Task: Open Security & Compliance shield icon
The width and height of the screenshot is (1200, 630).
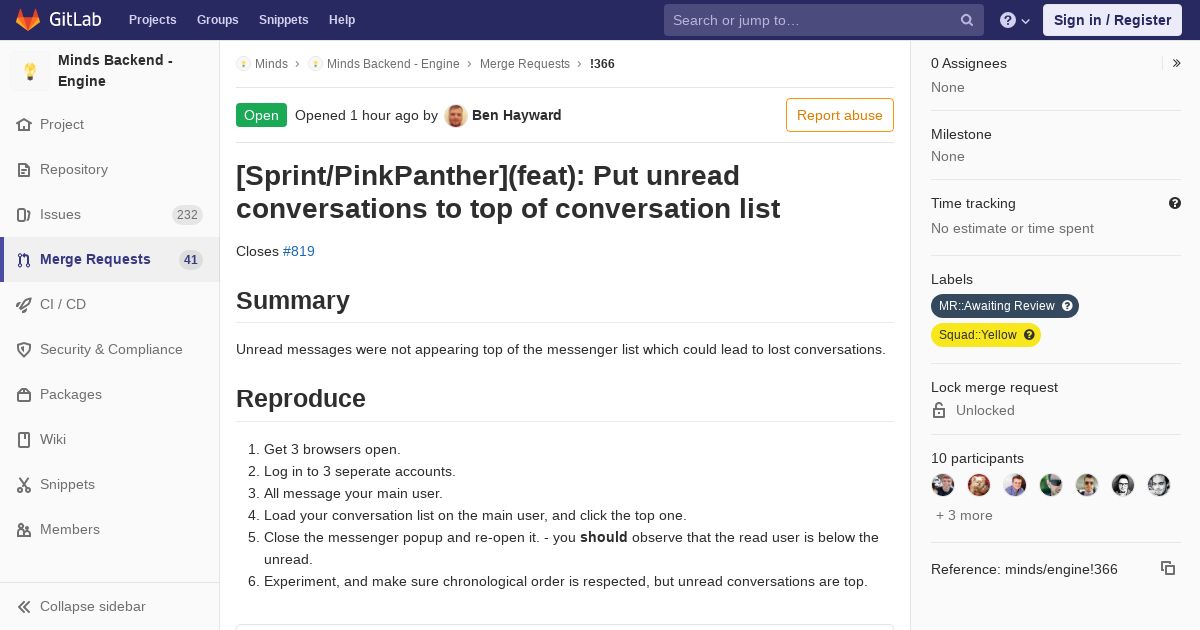Action: pos(24,350)
